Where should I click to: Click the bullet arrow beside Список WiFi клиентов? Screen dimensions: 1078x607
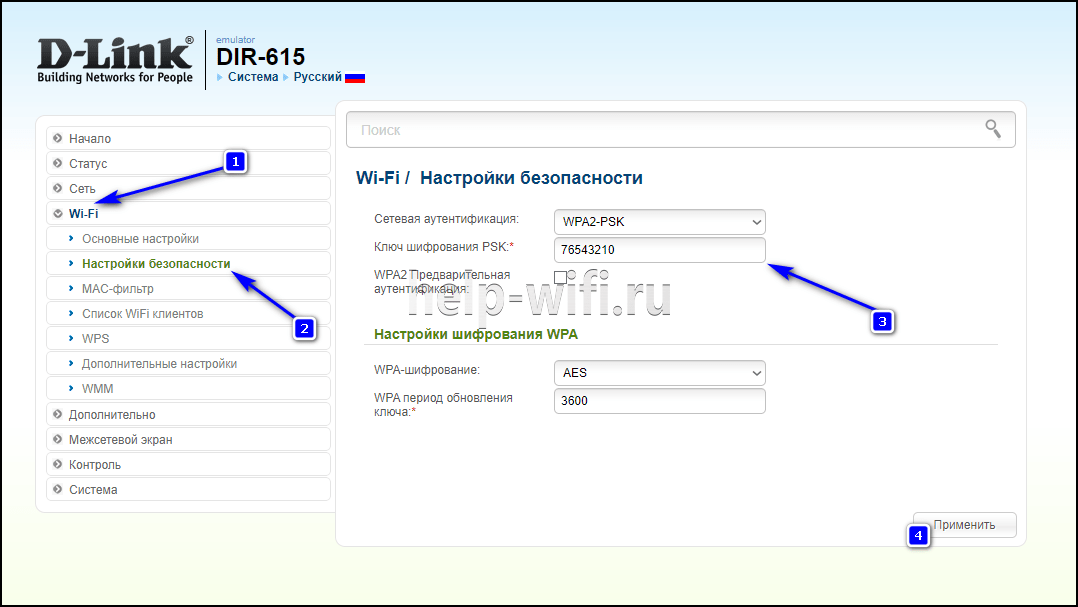click(x=71, y=313)
